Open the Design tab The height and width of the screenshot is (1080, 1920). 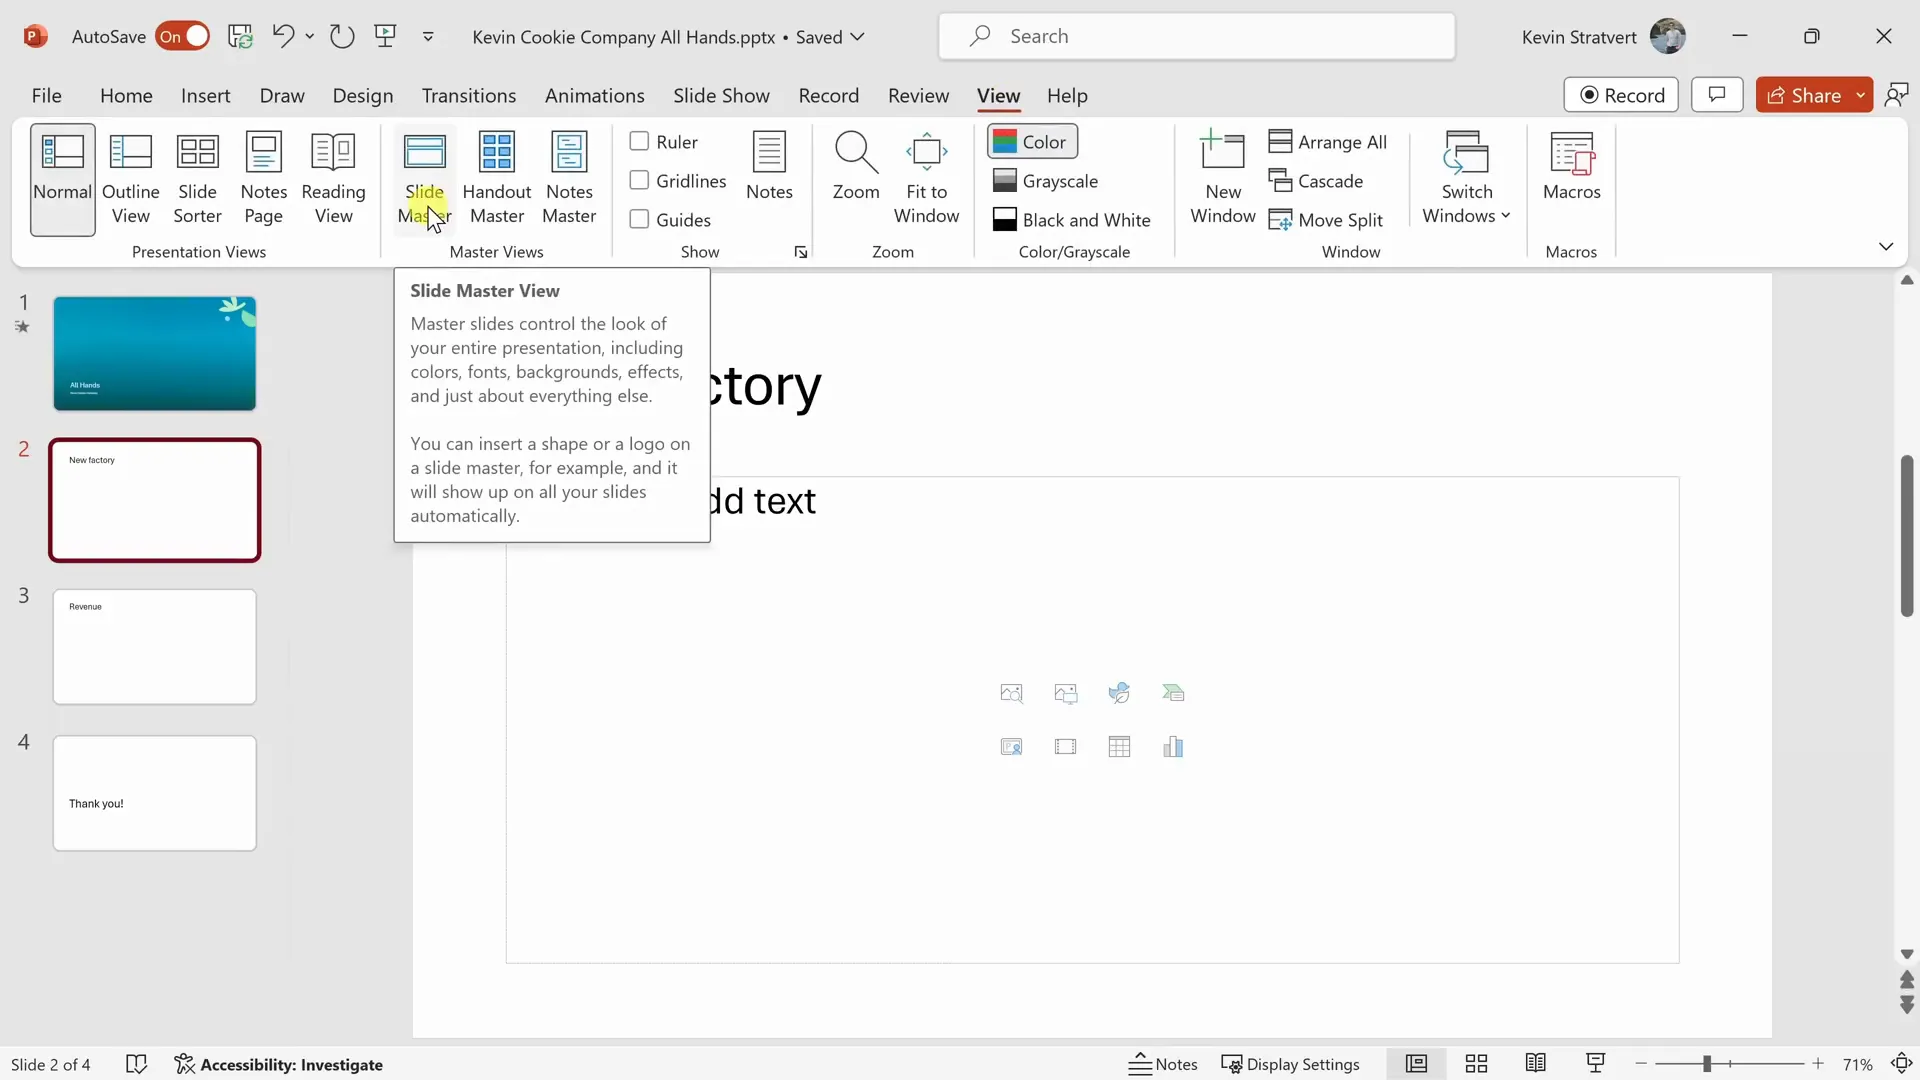coord(362,95)
